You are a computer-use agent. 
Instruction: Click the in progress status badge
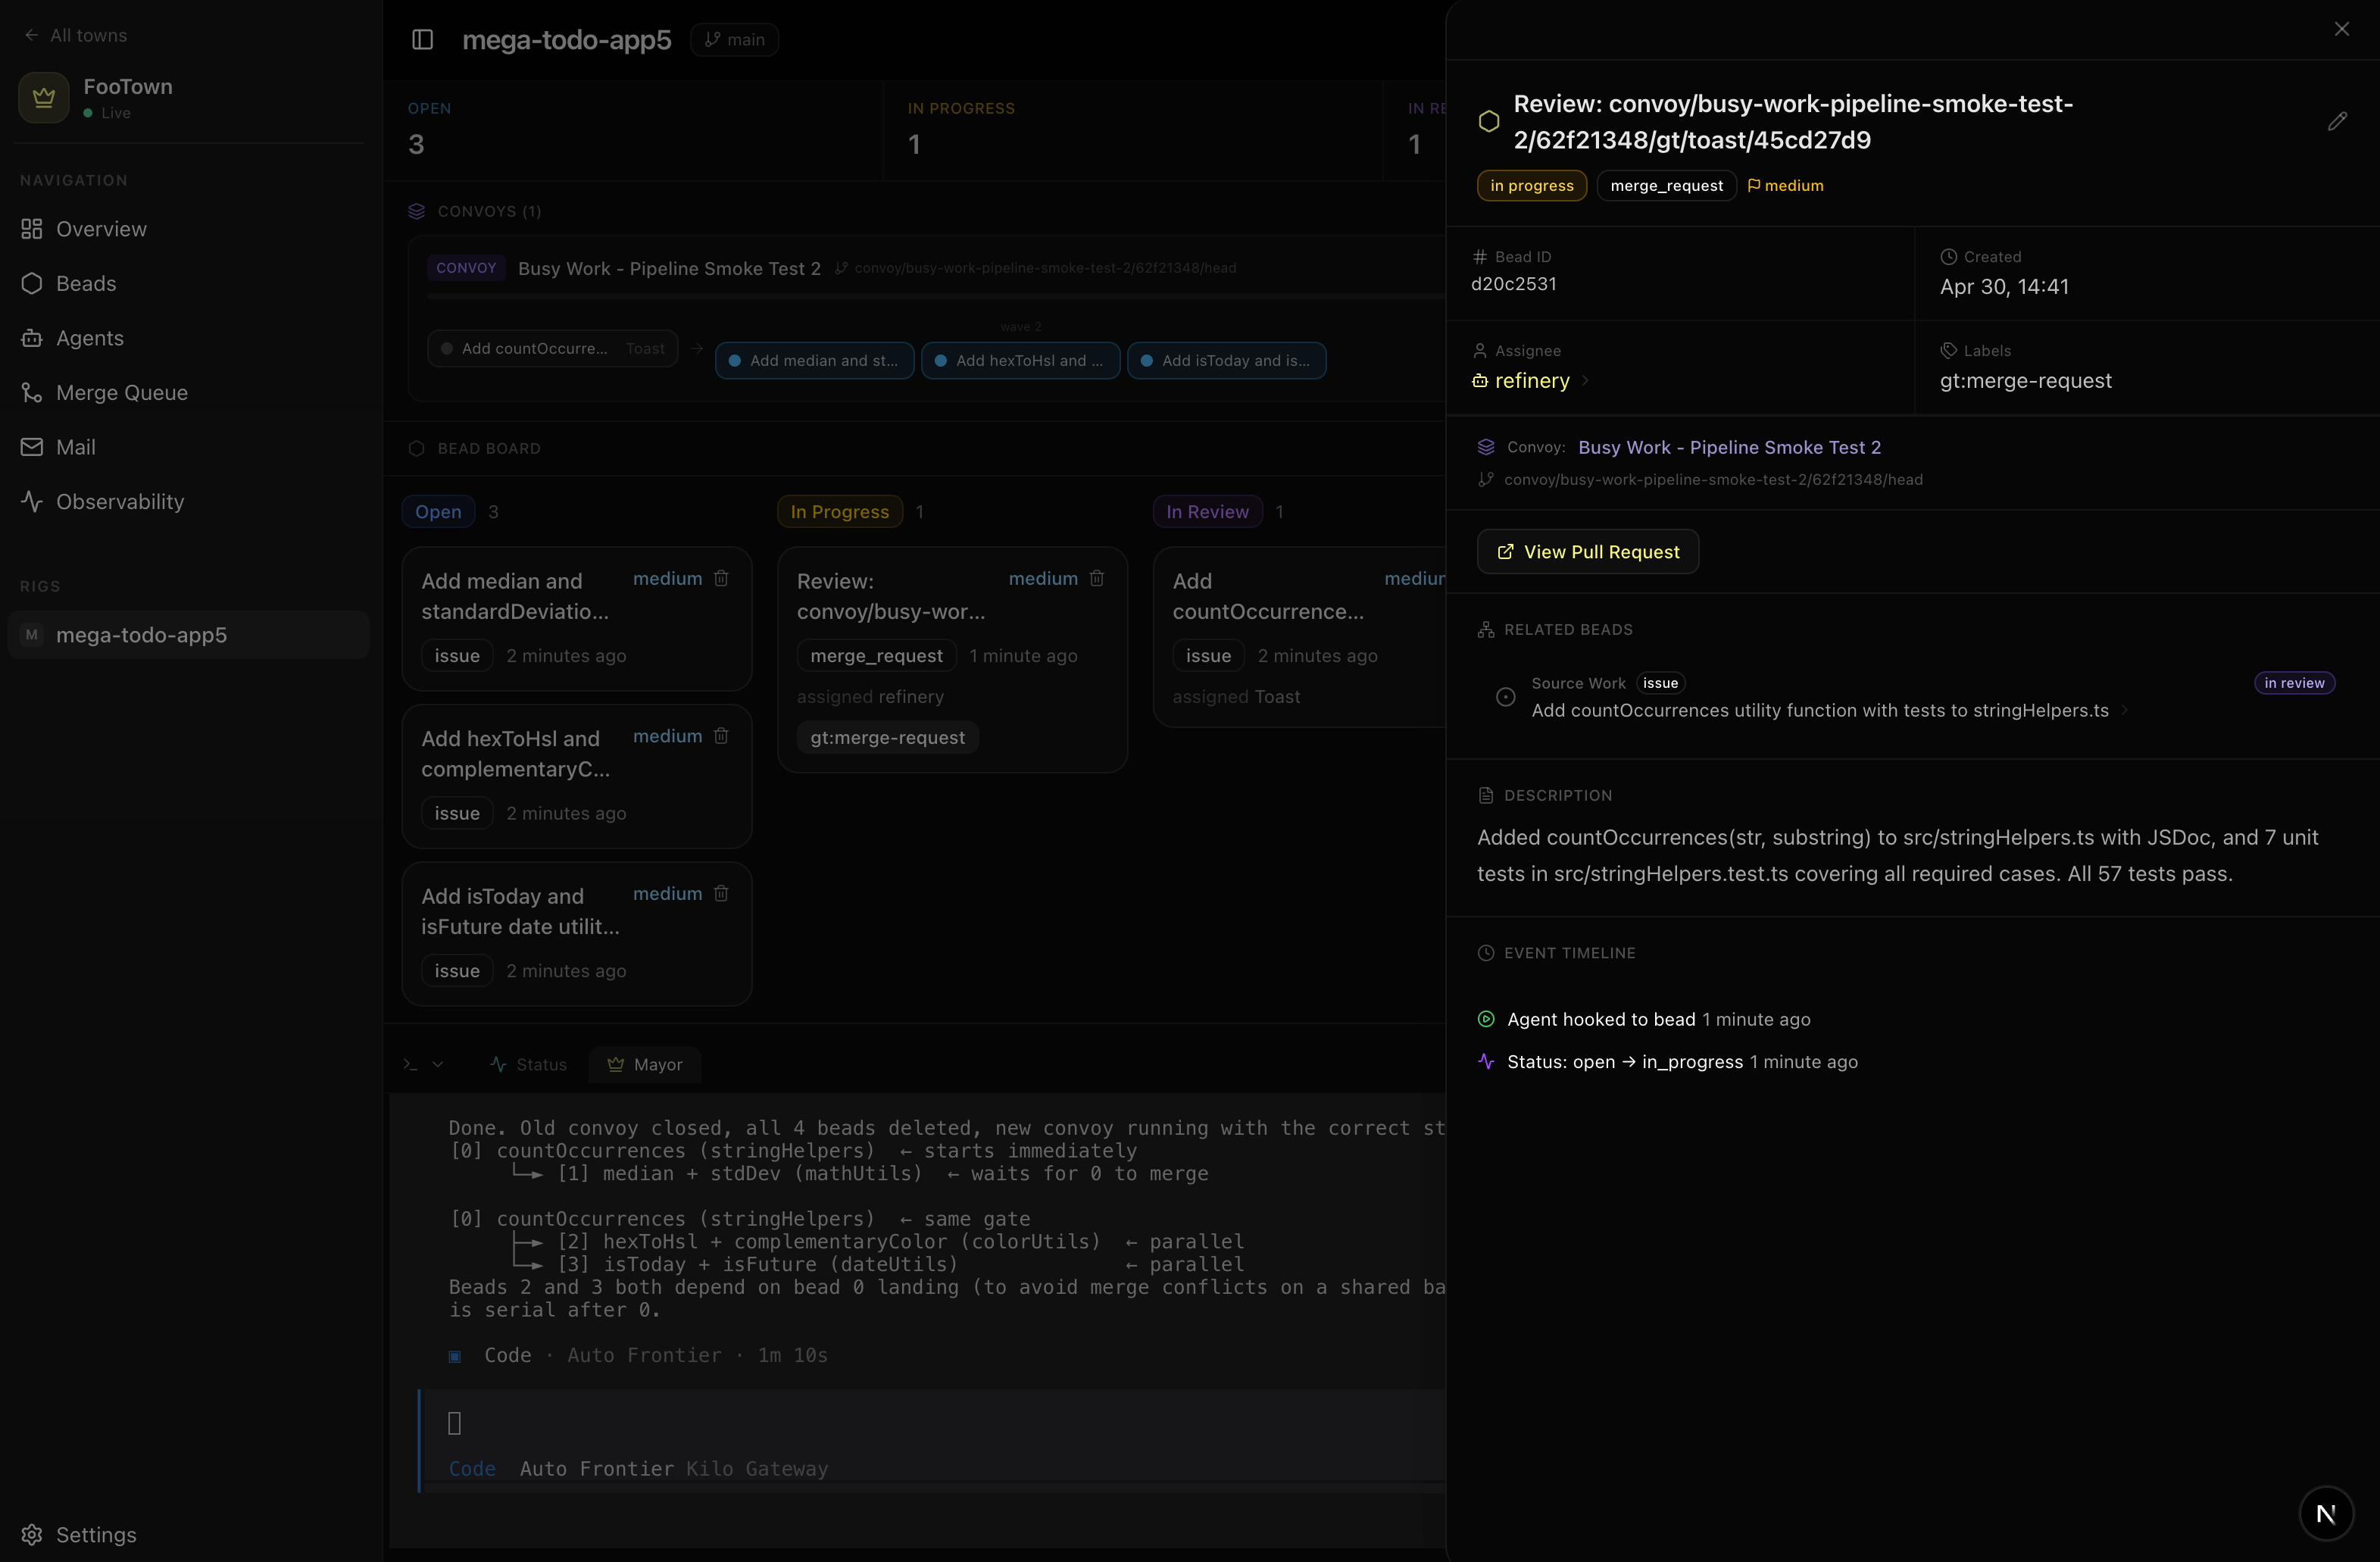pyautogui.click(x=1531, y=186)
